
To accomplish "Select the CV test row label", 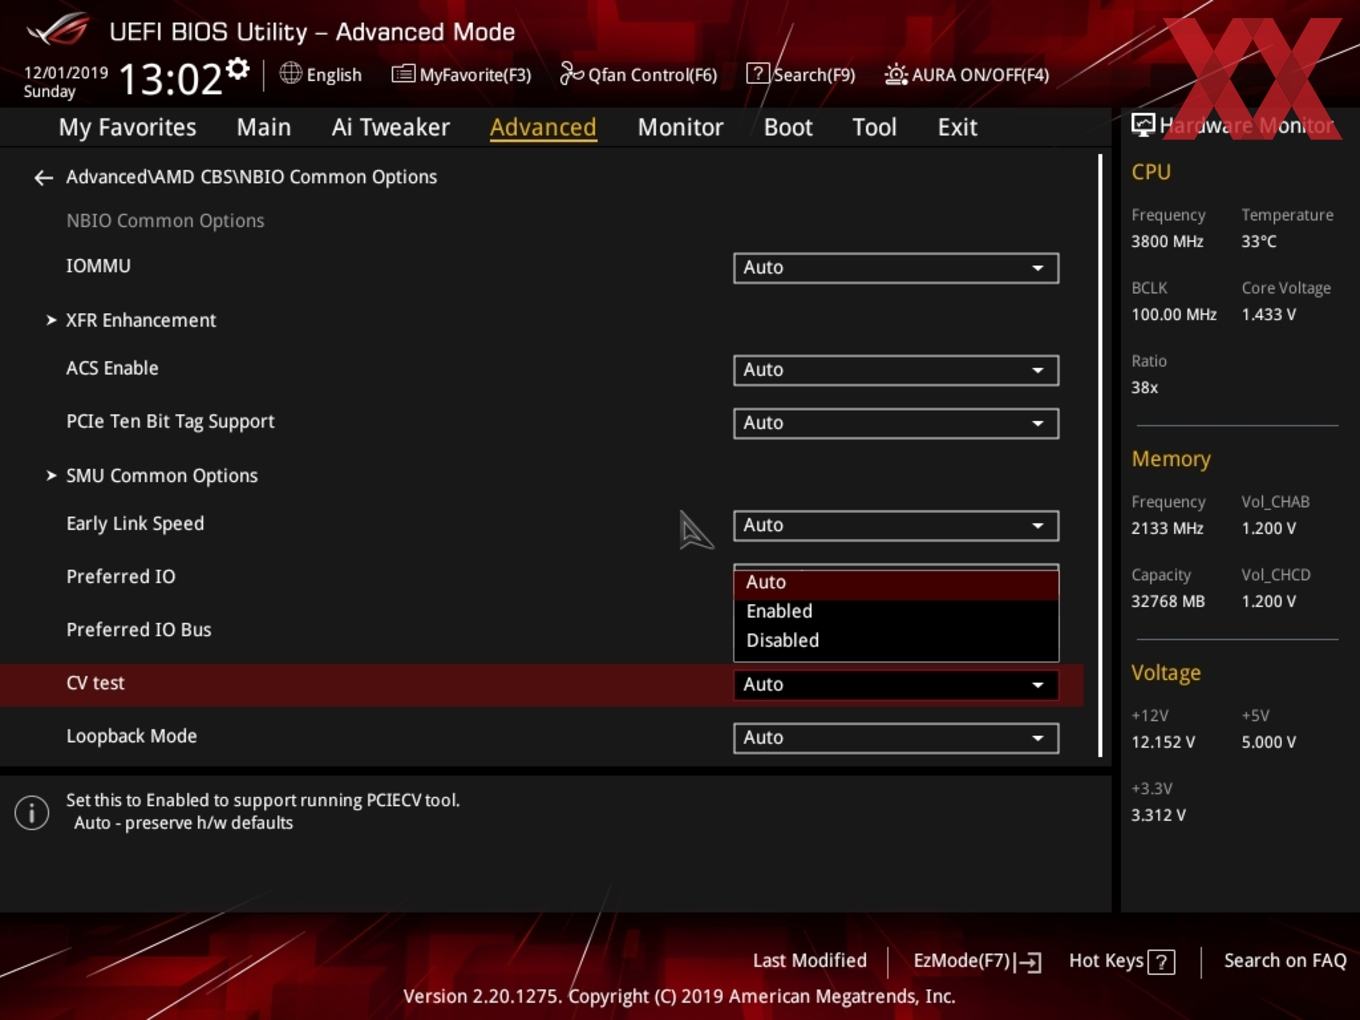I will [x=95, y=683].
